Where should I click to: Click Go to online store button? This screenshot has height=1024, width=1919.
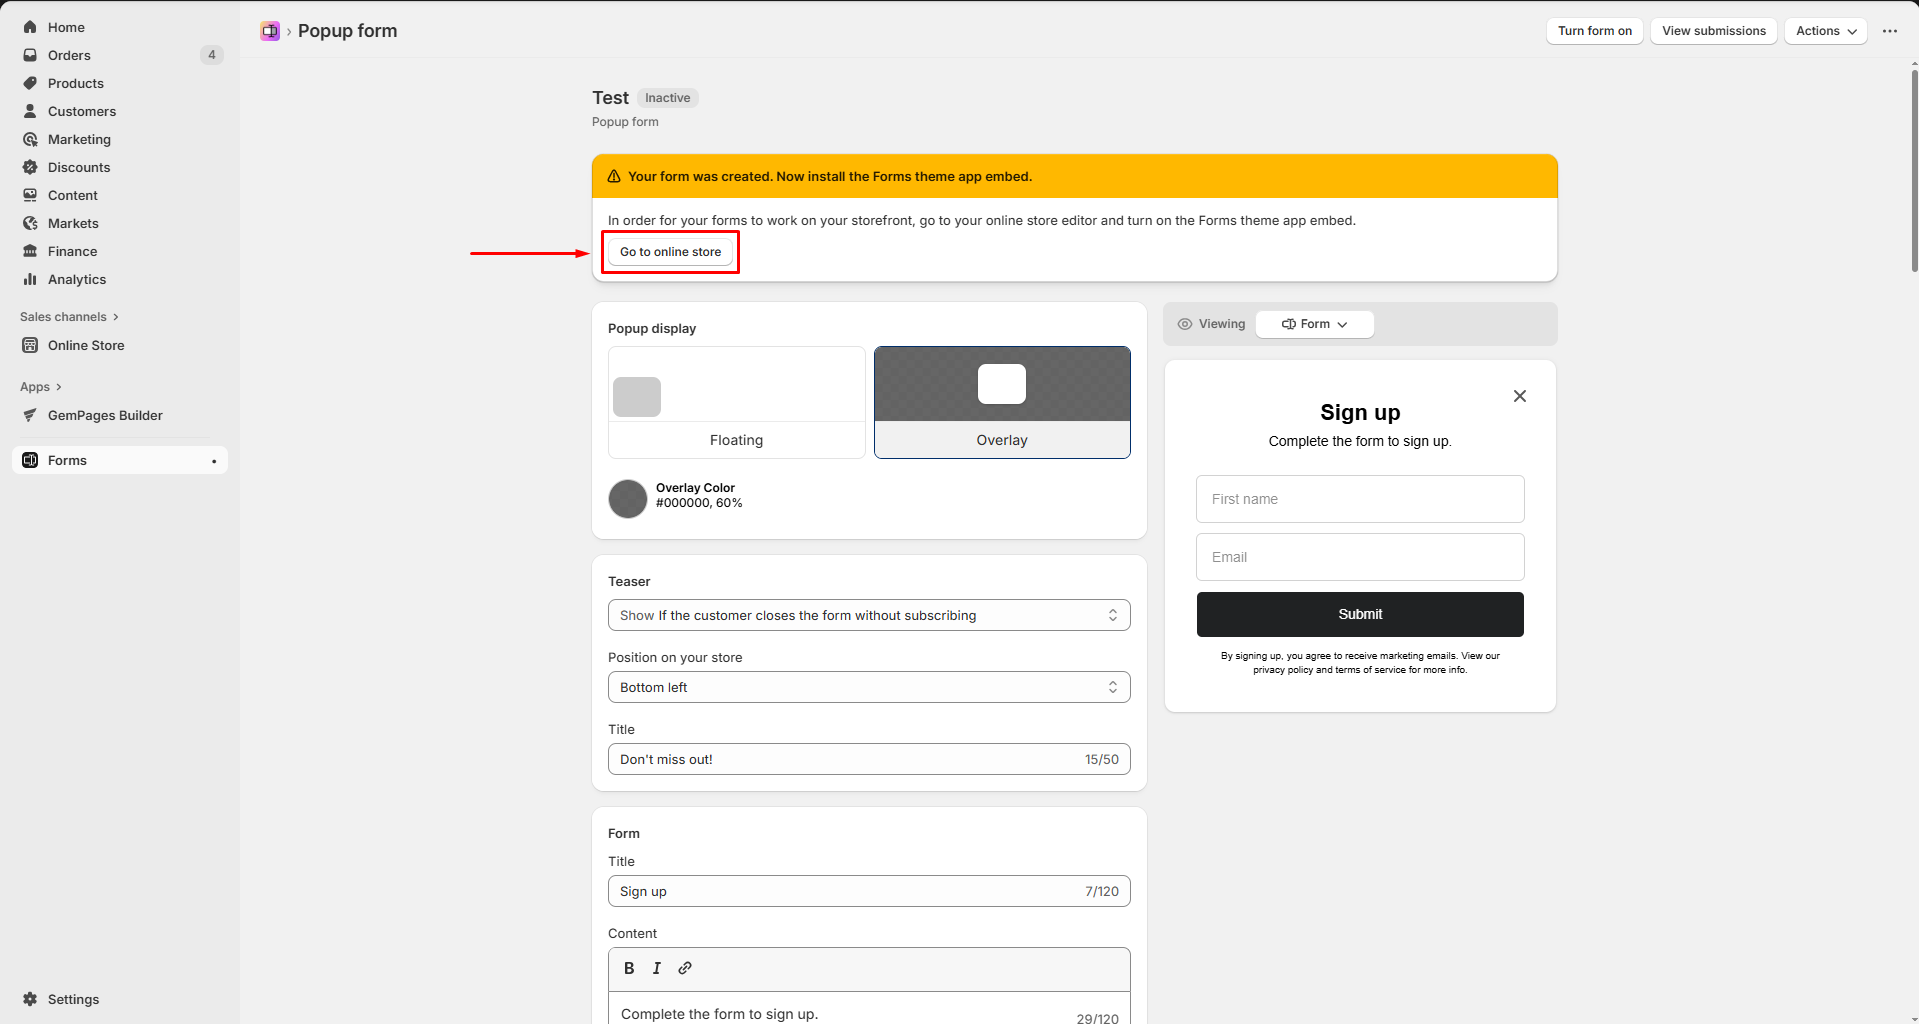(x=670, y=252)
